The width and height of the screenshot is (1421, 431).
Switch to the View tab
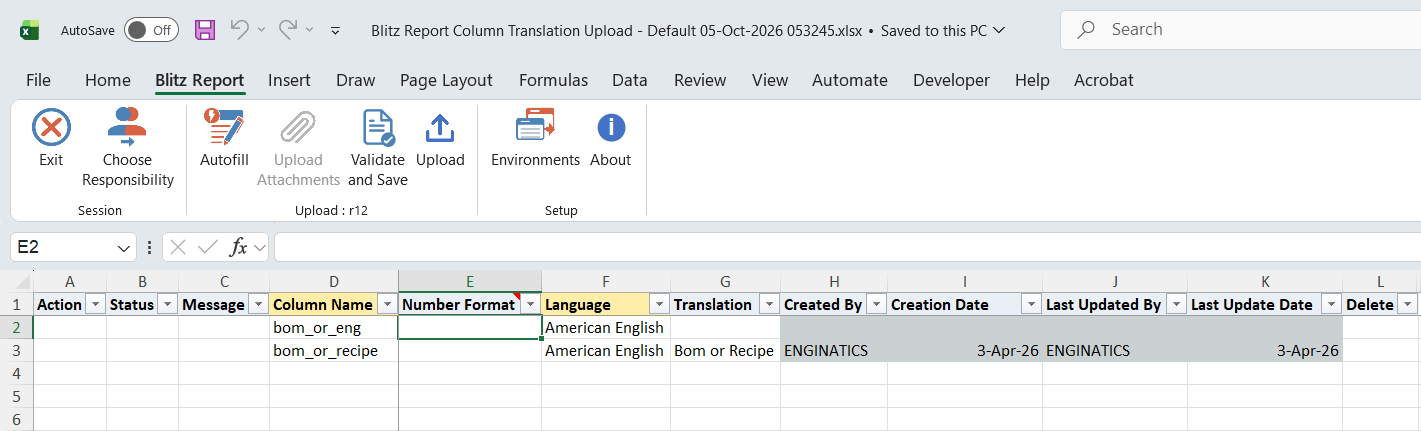click(770, 80)
